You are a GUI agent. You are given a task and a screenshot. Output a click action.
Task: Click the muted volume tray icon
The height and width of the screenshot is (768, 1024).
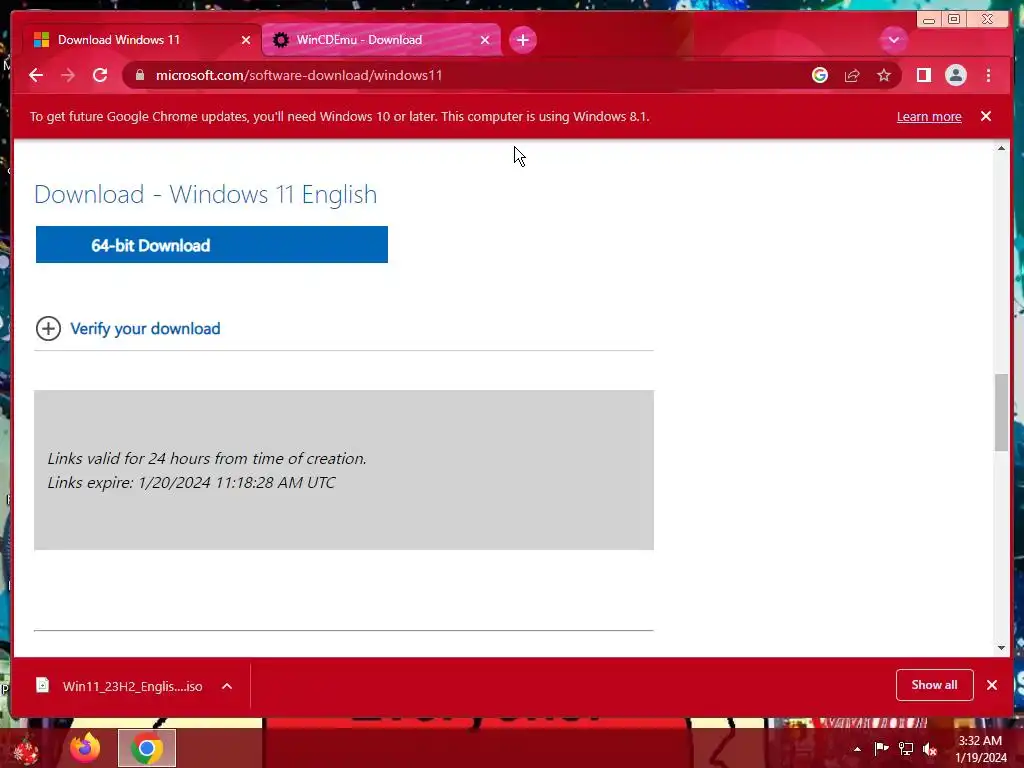pyautogui.click(x=930, y=748)
